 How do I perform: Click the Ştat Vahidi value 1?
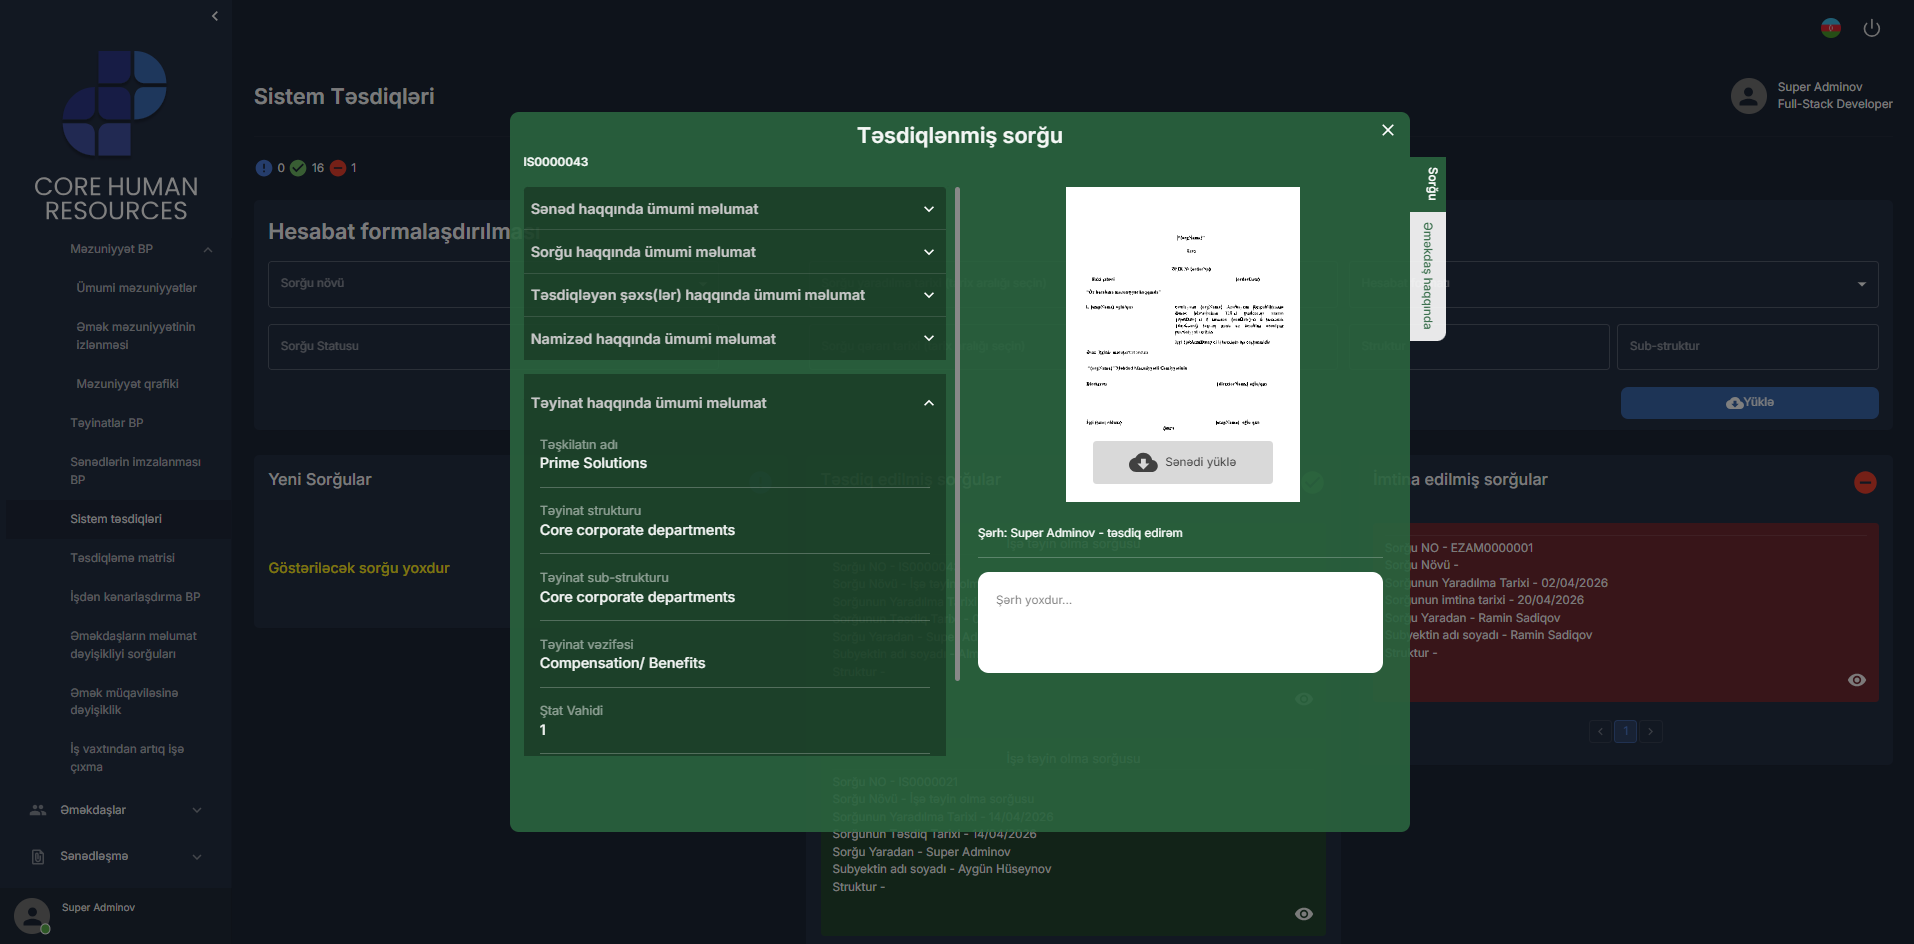click(543, 730)
